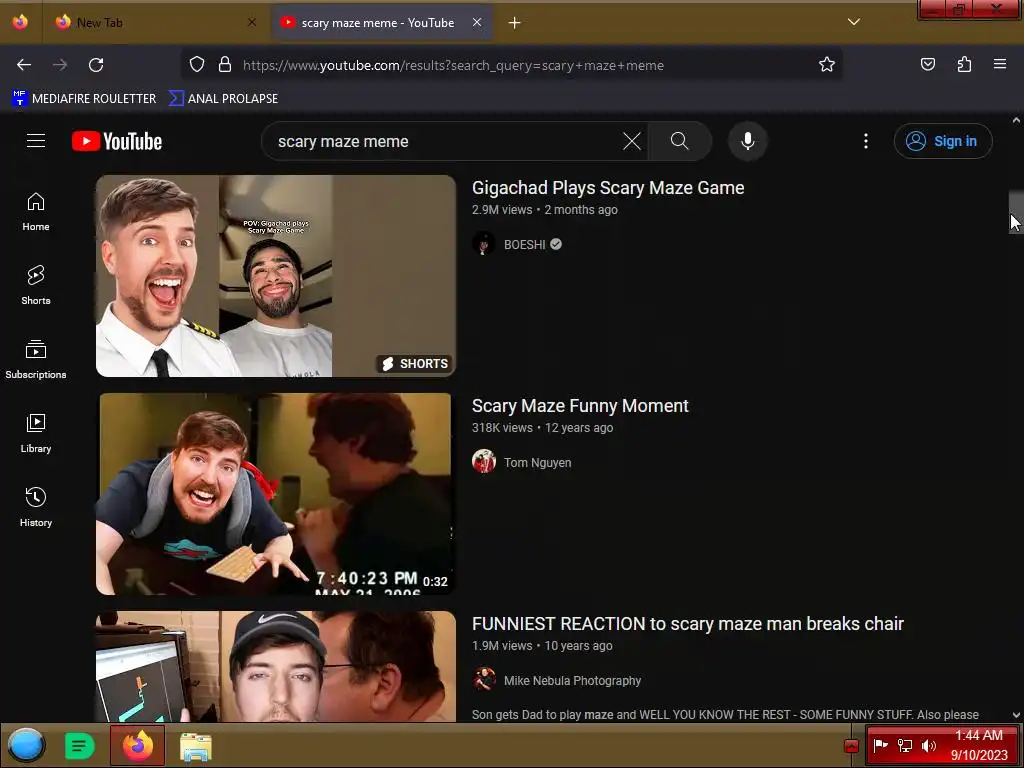Click the Firefox View icon in tab bar
Screen dimensions: 1024x768
coord(20,22)
